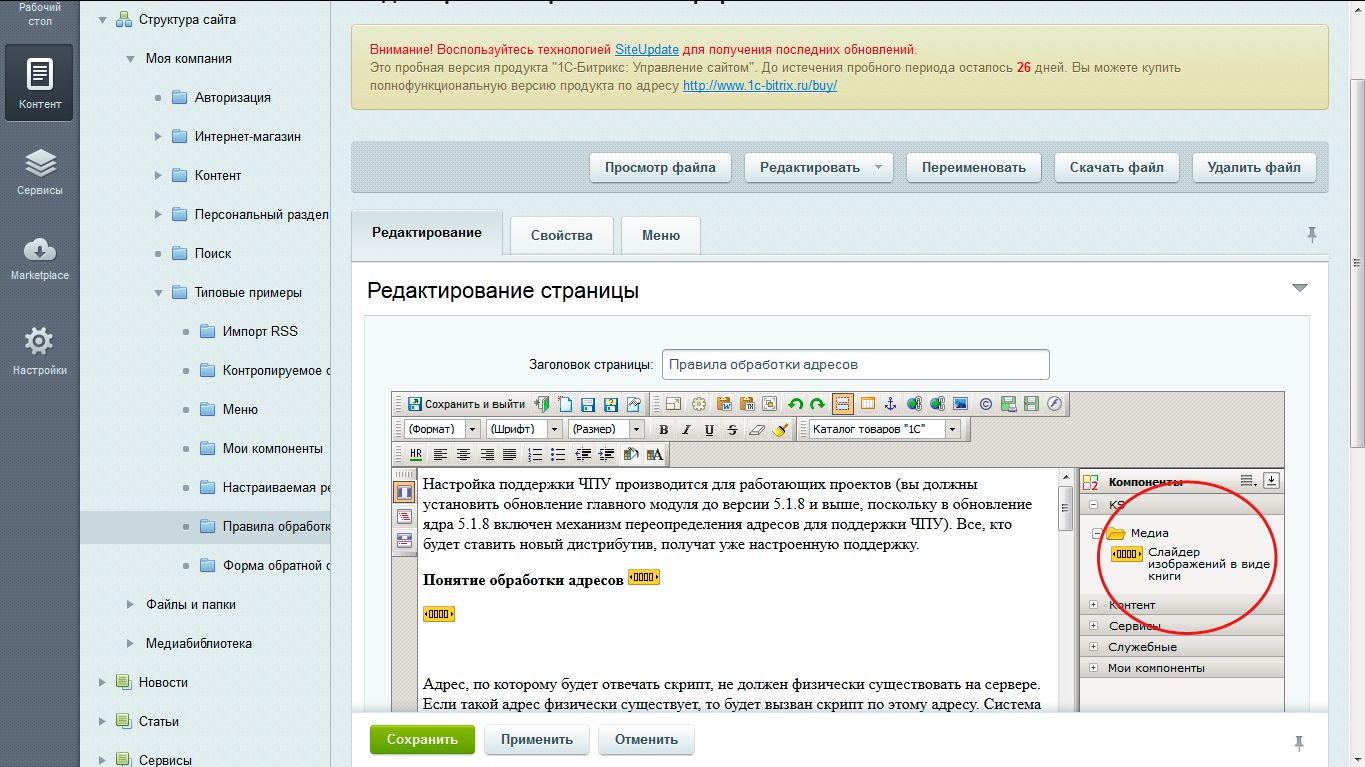
Task: Open the SiteUpdate link in the notice
Action: pyautogui.click(x=646, y=49)
